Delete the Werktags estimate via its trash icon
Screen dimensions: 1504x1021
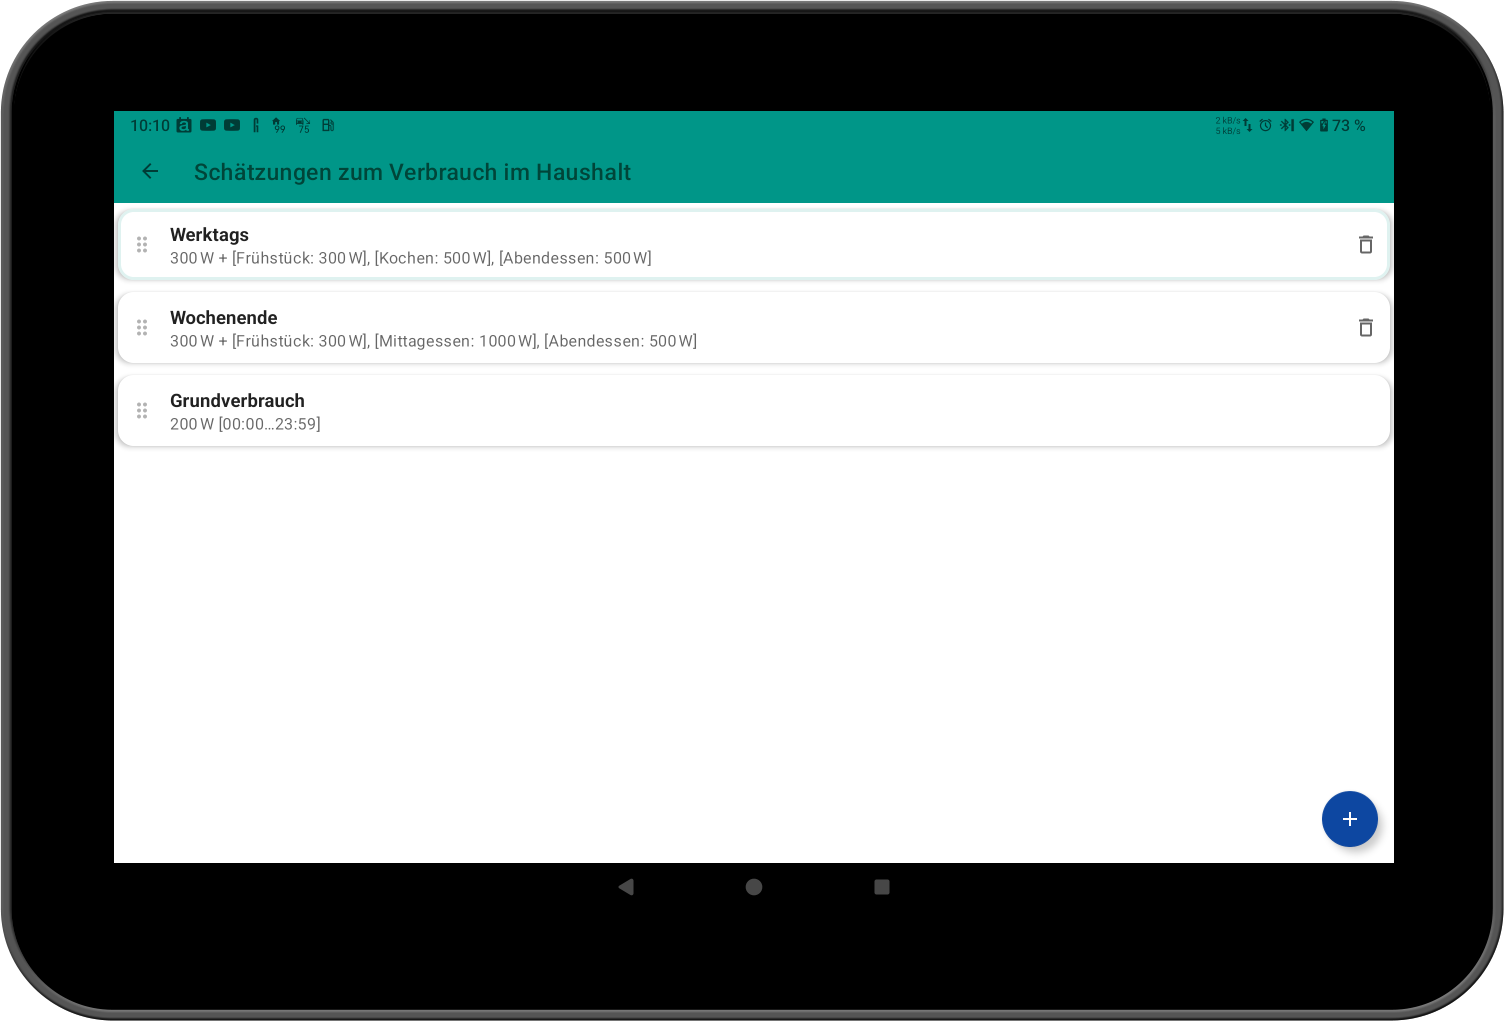pyautogui.click(x=1365, y=244)
